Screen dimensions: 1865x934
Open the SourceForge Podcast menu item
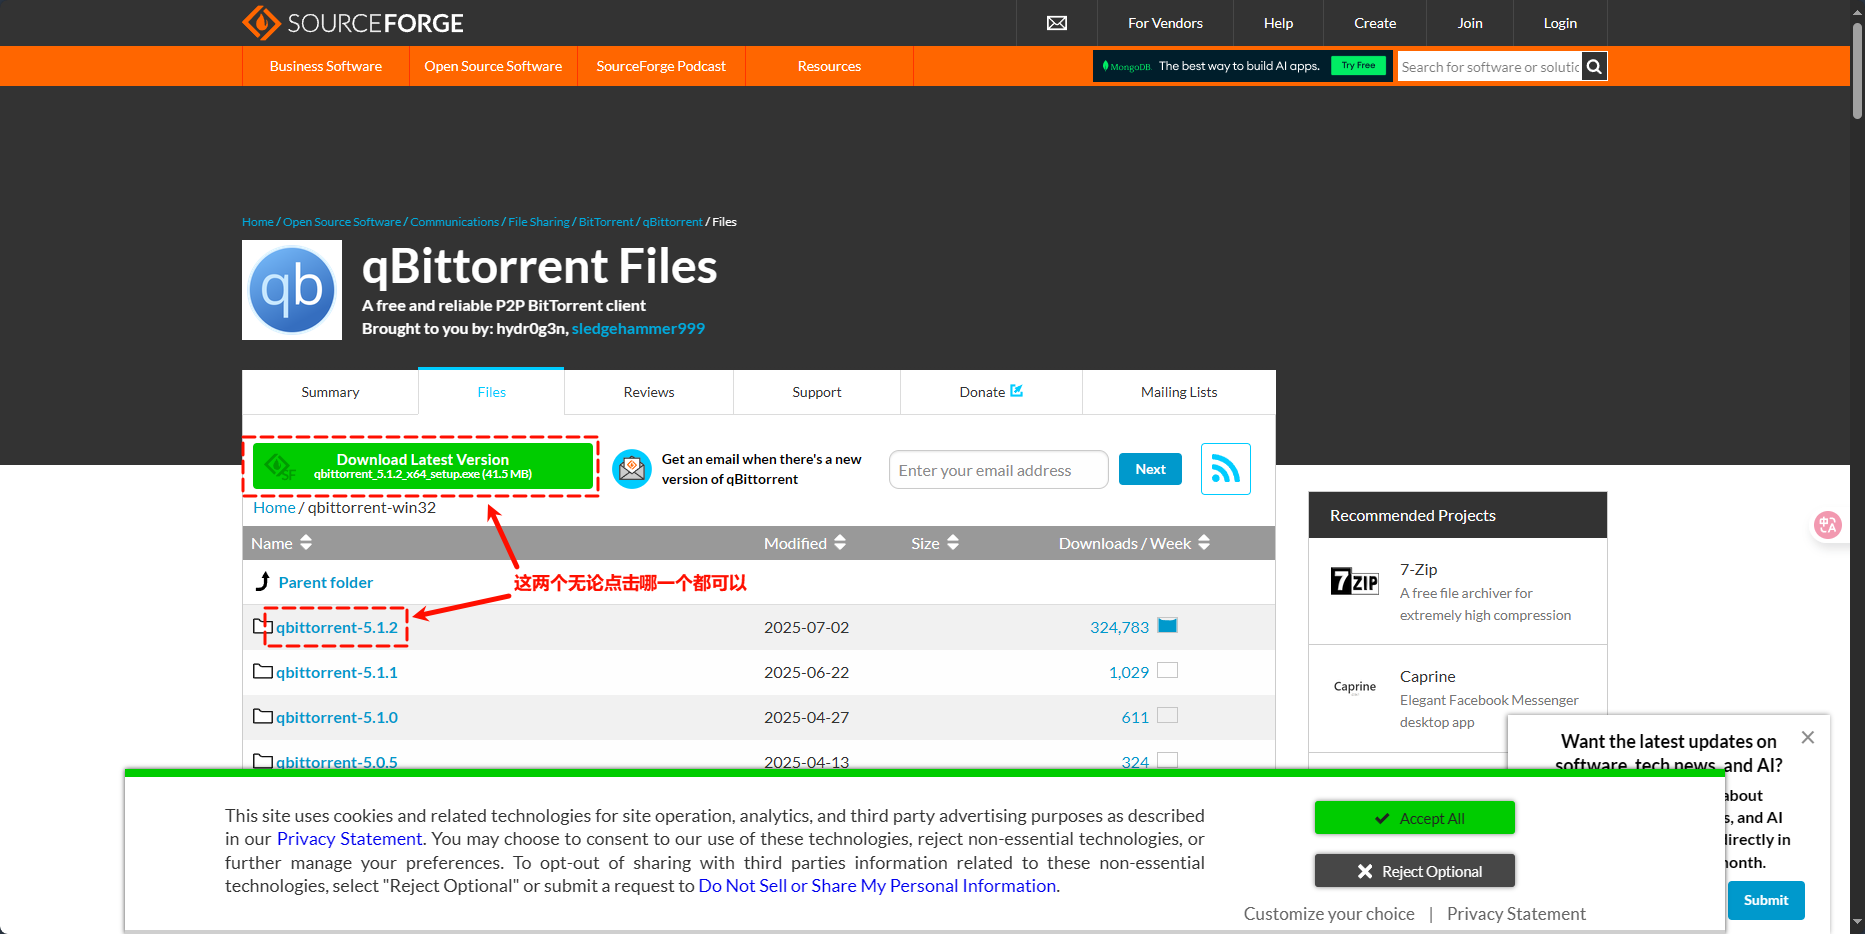click(x=661, y=66)
